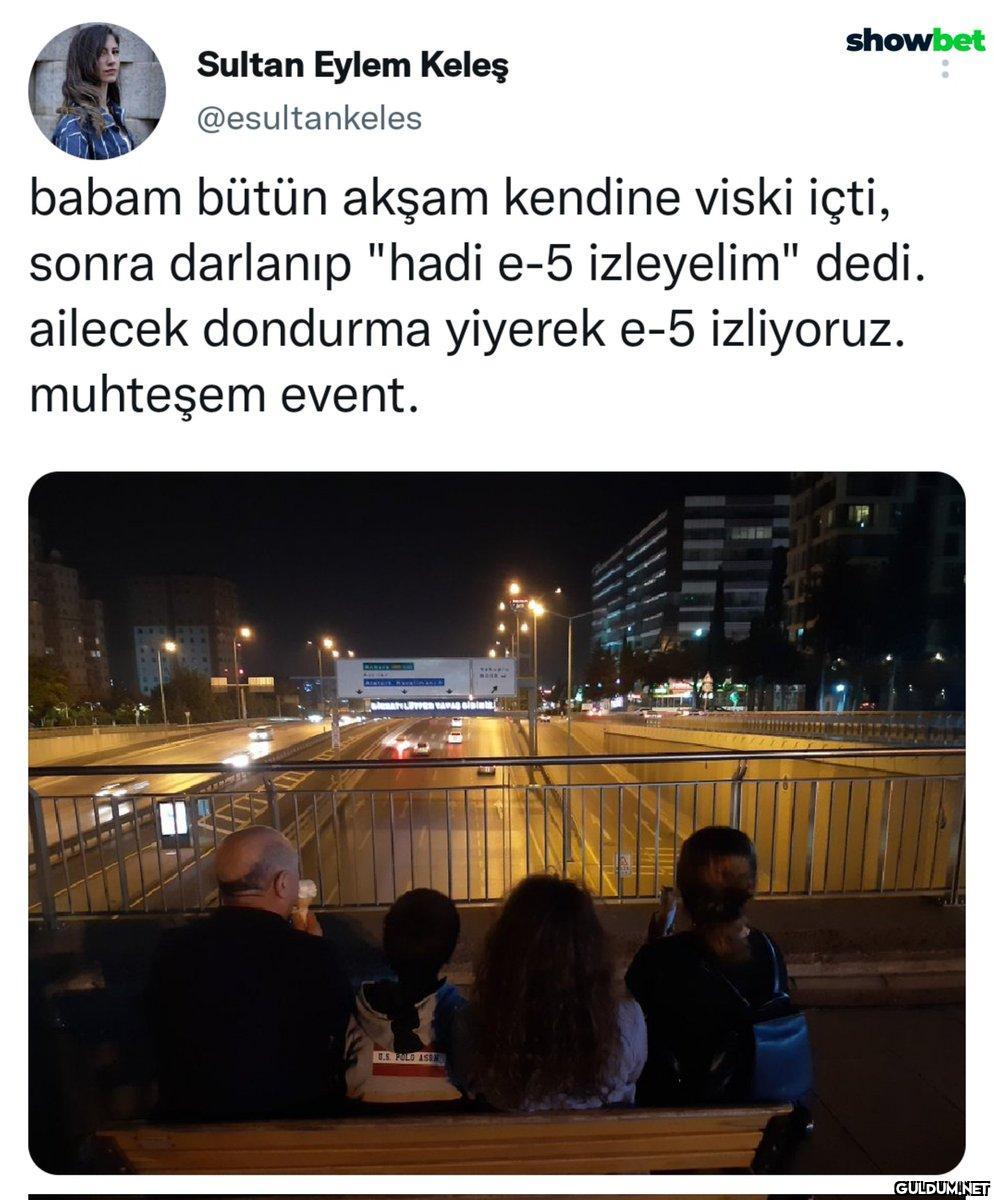The image size is (994, 1200).
Task: Click the lit office building in photo
Action: click(x=691, y=575)
